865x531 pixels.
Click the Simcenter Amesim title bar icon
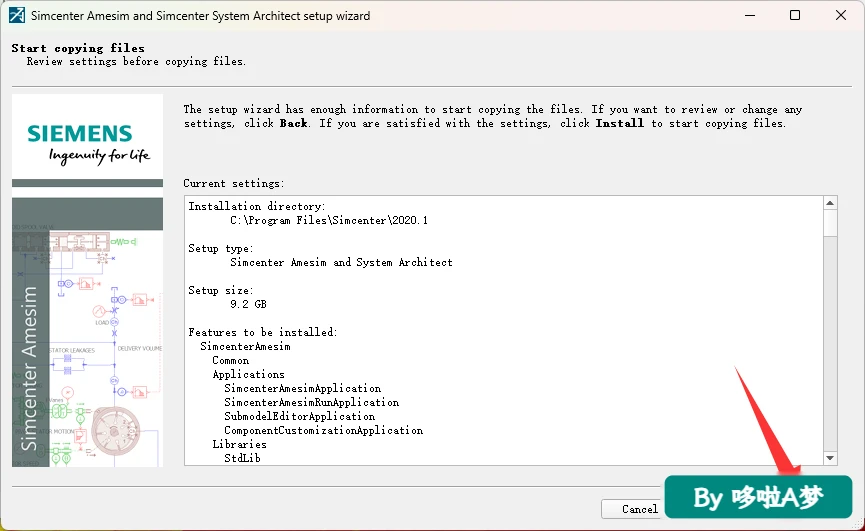pyautogui.click(x=17, y=15)
